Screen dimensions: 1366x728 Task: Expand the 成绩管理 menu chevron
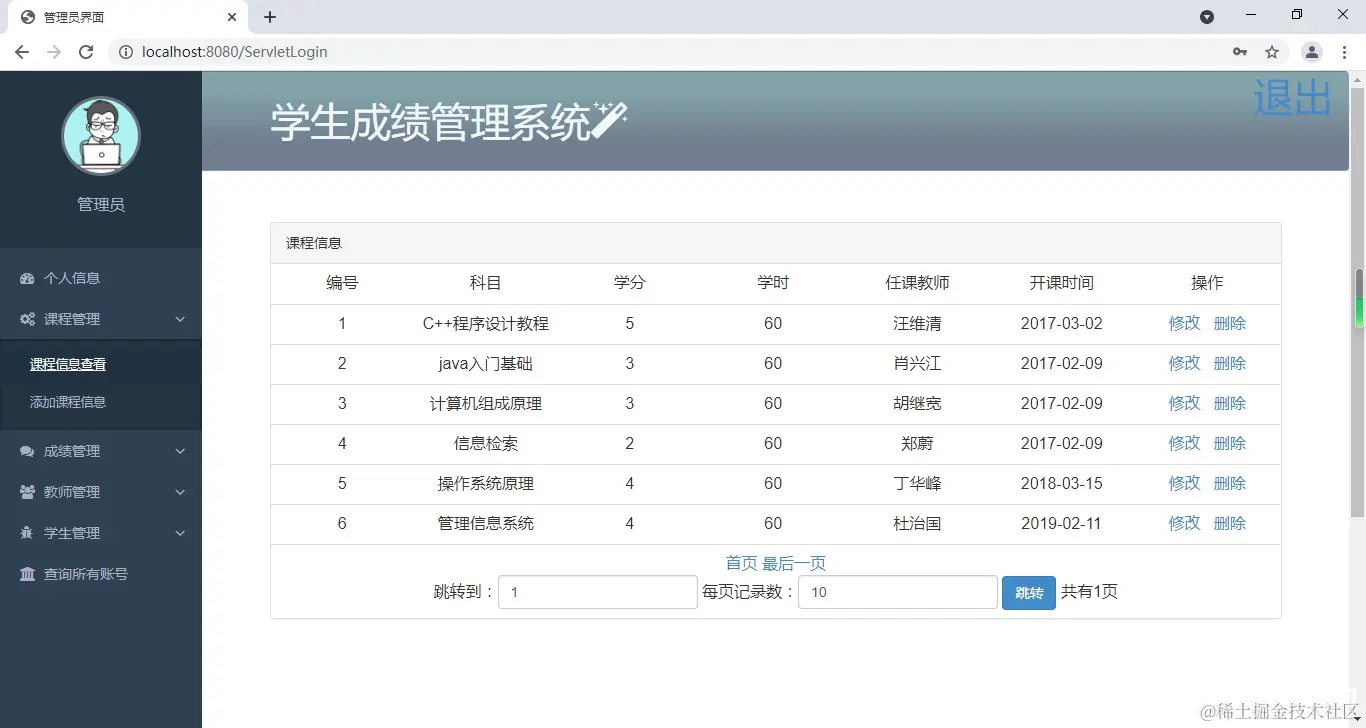pos(180,451)
